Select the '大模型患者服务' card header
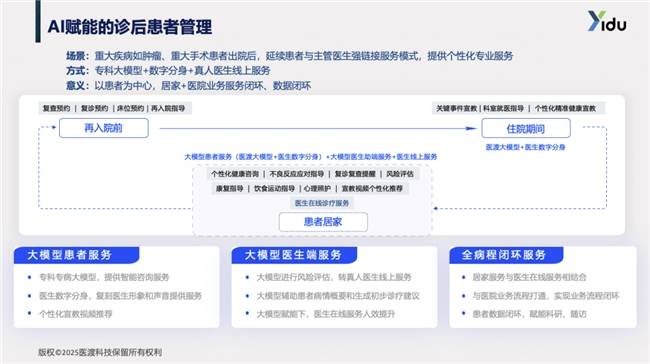Image resolution: width=650 pixels, height=364 pixels. click(77, 255)
